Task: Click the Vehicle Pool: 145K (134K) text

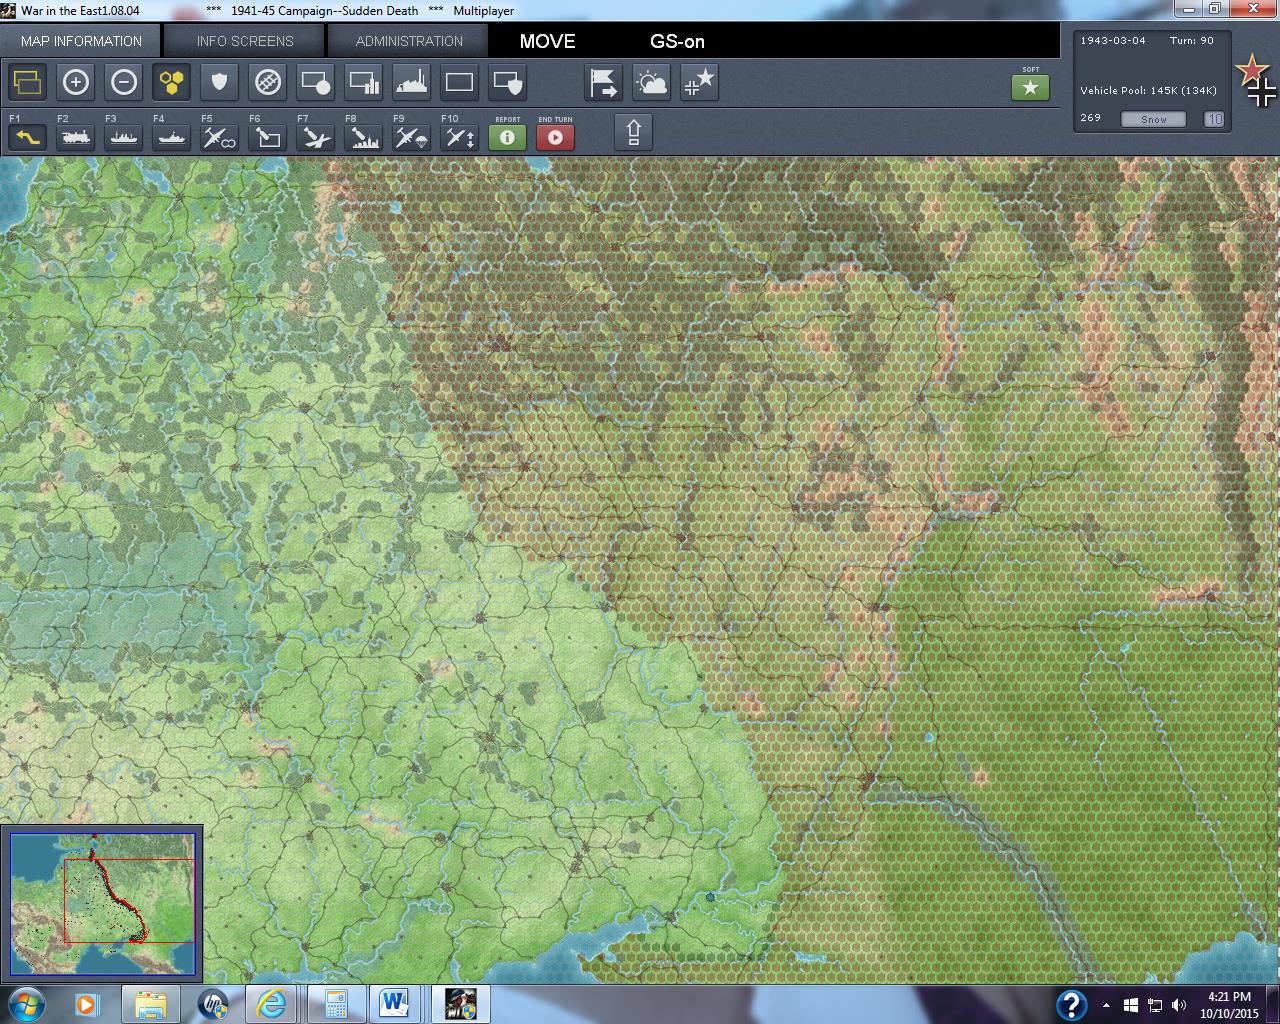Action: [x=1148, y=90]
